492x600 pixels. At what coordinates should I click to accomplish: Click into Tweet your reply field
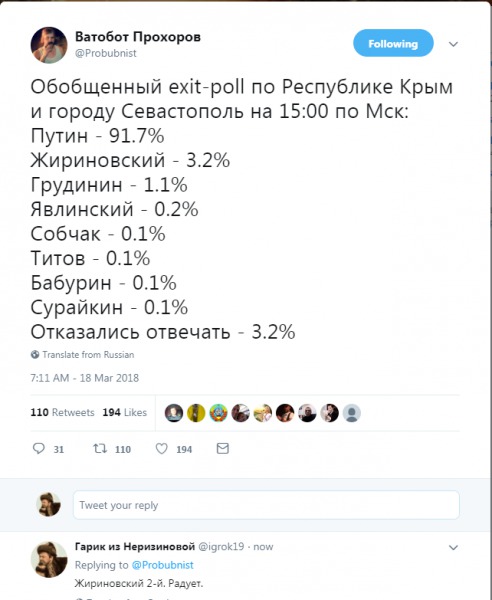pos(266,505)
